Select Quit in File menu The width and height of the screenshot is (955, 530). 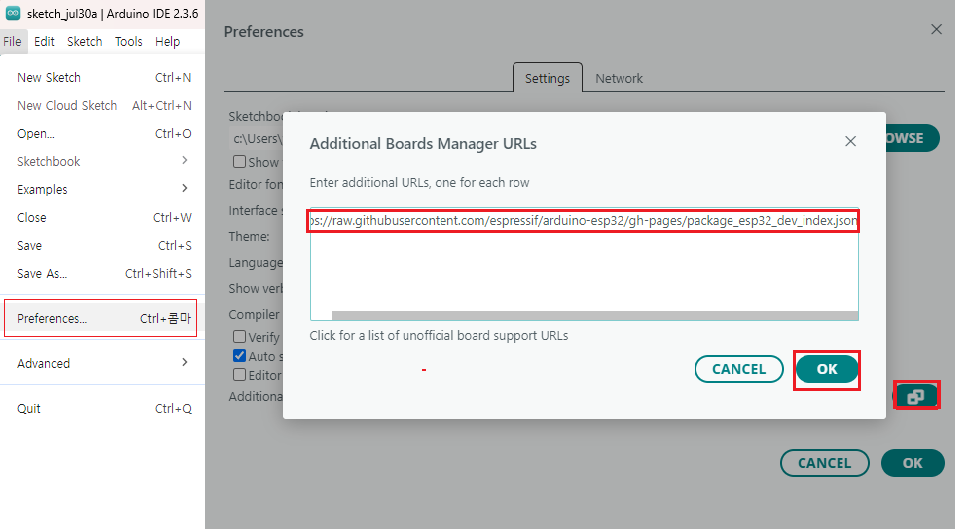(102, 409)
